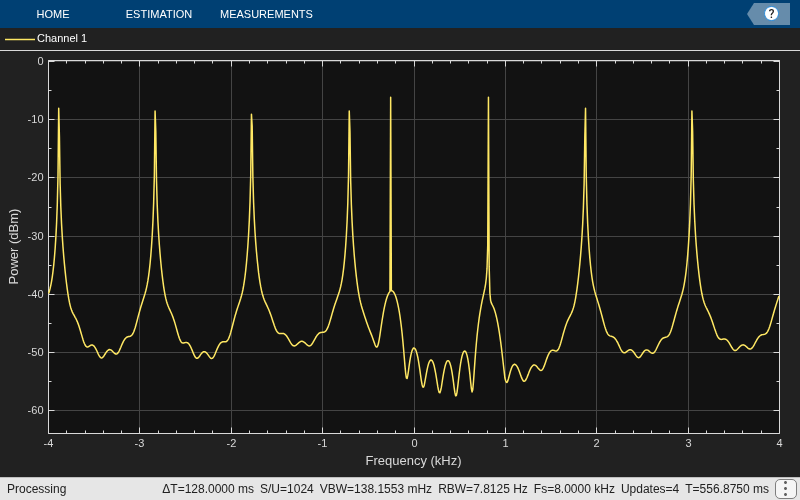Toggle Channel 1 visibility in the legend

click(62, 38)
